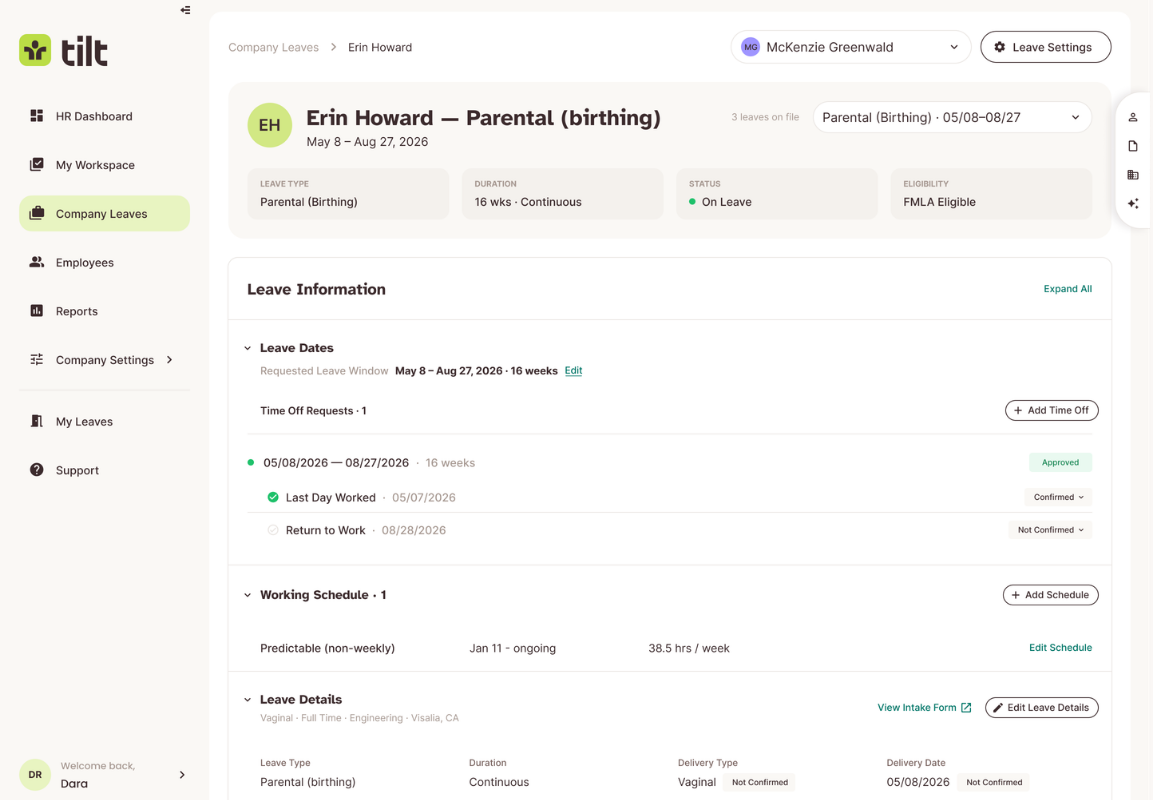
Task: Click sparkle AI icon in right panel
Action: click(1133, 204)
